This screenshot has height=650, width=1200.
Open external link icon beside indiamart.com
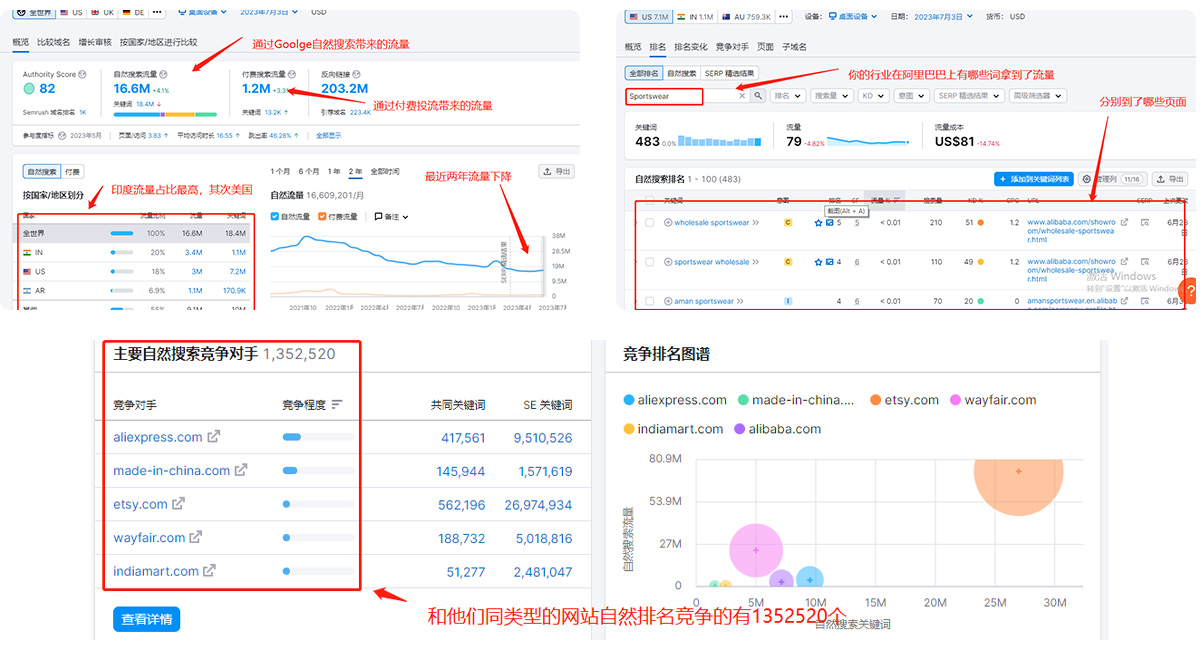tap(210, 571)
